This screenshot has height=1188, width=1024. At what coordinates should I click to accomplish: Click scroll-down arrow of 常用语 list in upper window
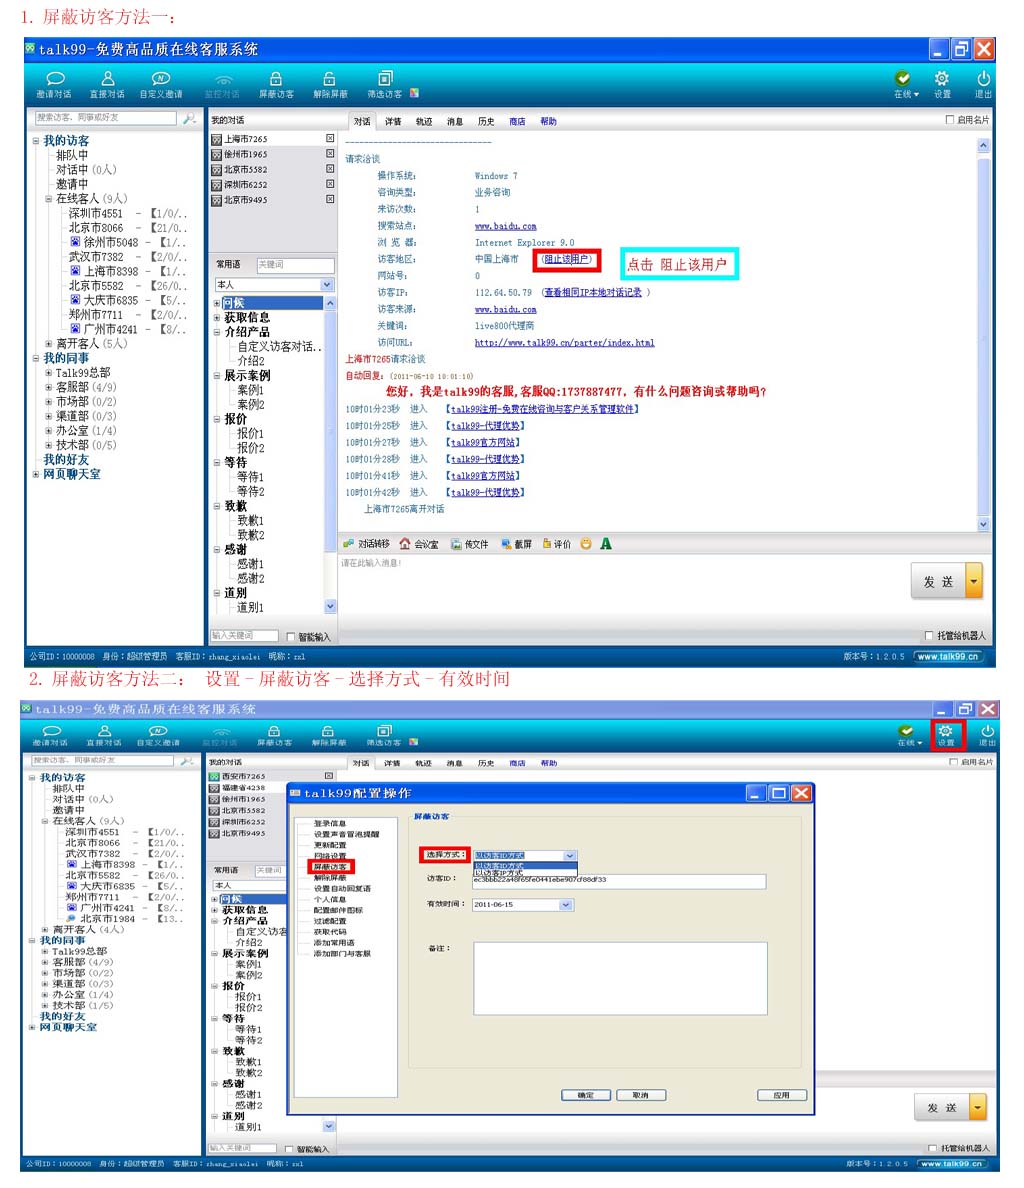[x=329, y=606]
